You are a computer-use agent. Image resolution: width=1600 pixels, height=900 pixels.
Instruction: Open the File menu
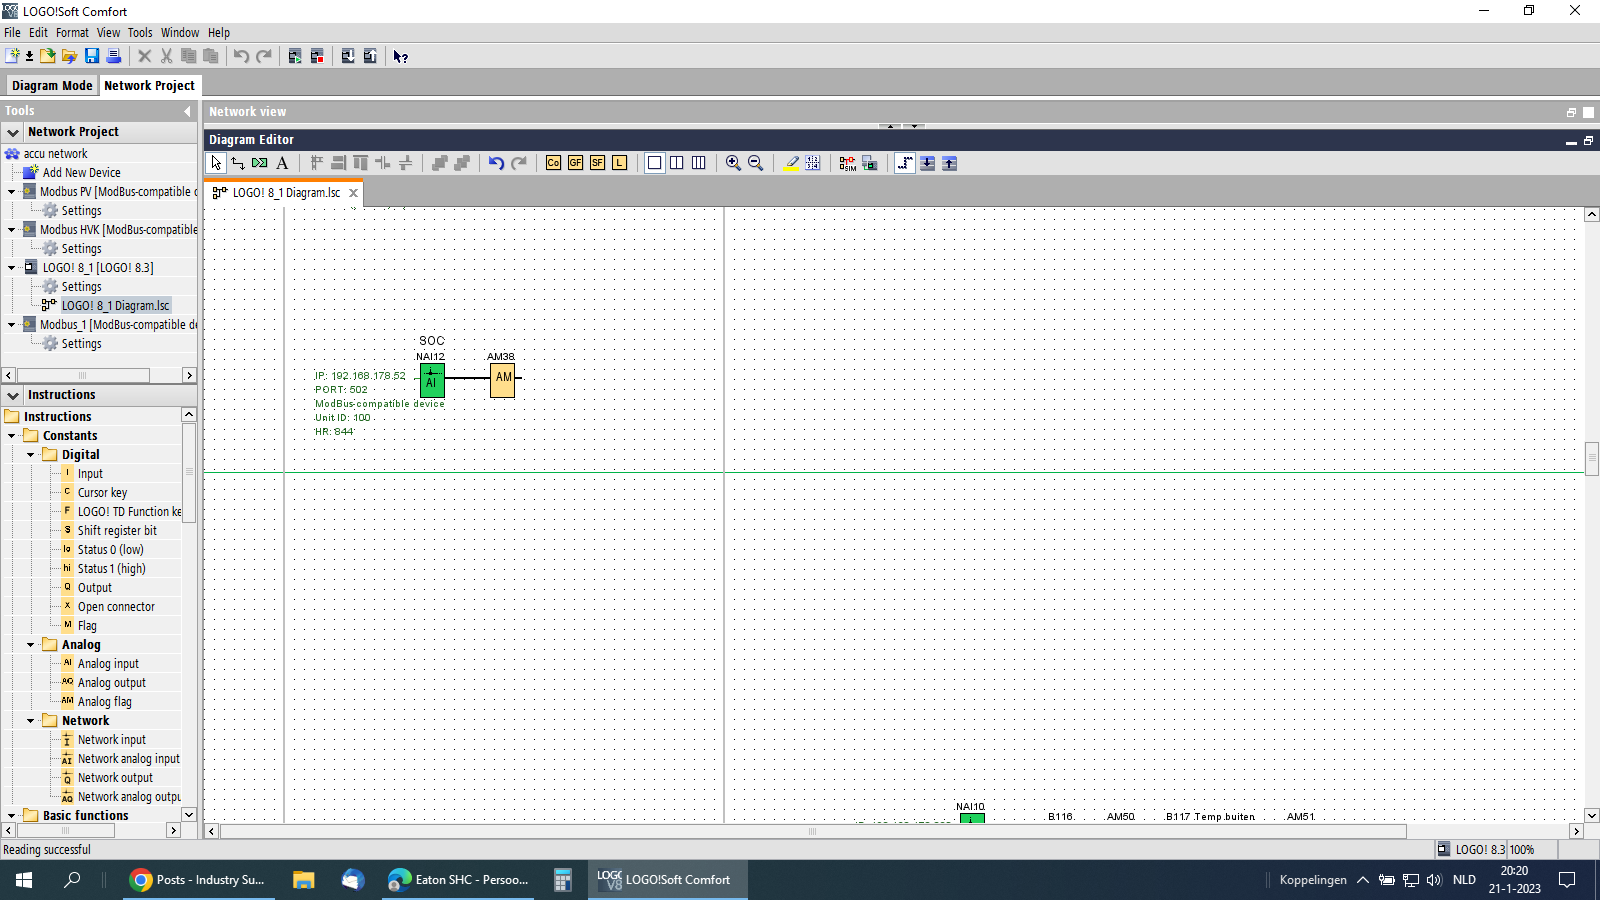pyautogui.click(x=12, y=33)
